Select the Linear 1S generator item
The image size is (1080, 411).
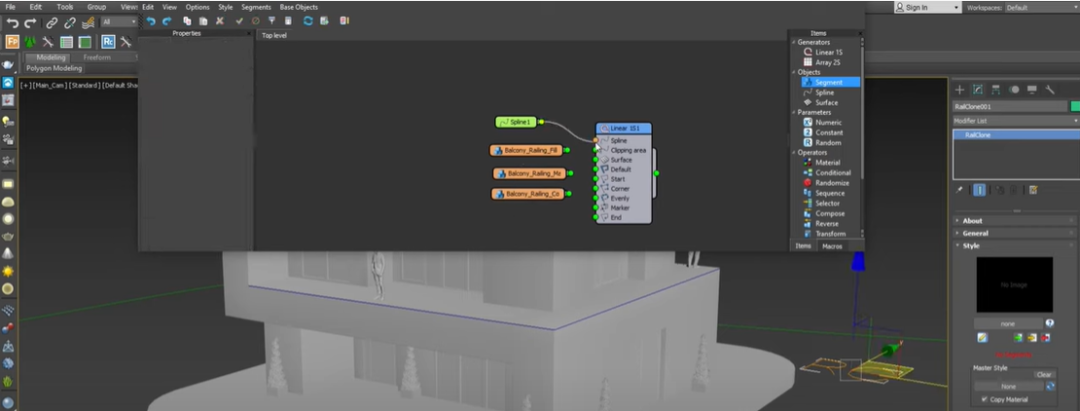pos(828,52)
